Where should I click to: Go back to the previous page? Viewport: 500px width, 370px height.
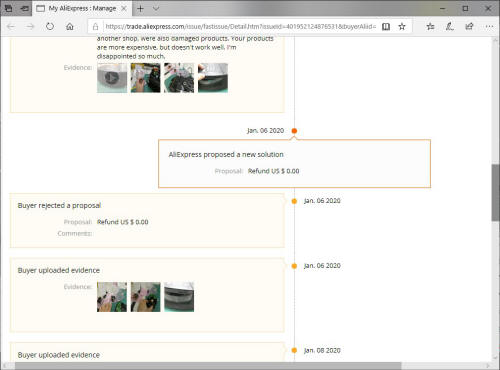point(11,26)
